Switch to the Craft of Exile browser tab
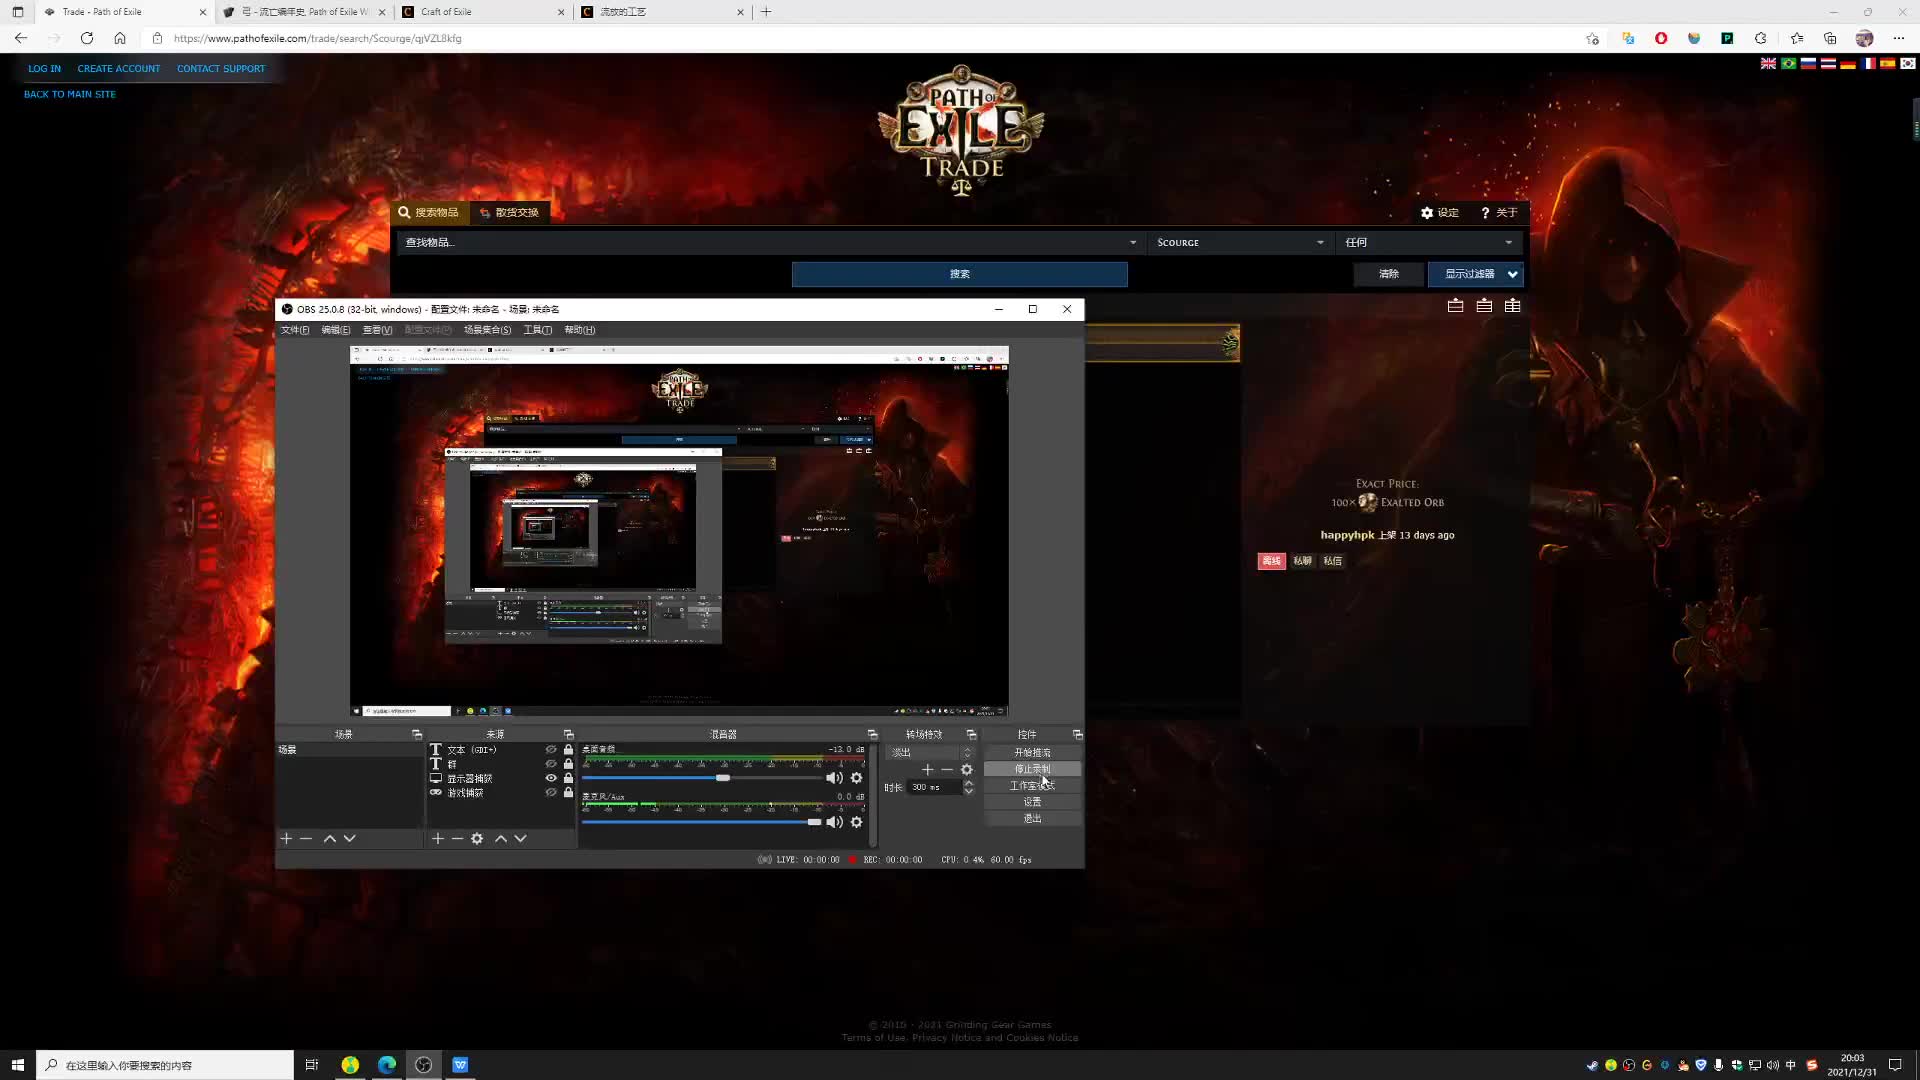Screen dimensions: 1920x1080 click(x=484, y=12)
